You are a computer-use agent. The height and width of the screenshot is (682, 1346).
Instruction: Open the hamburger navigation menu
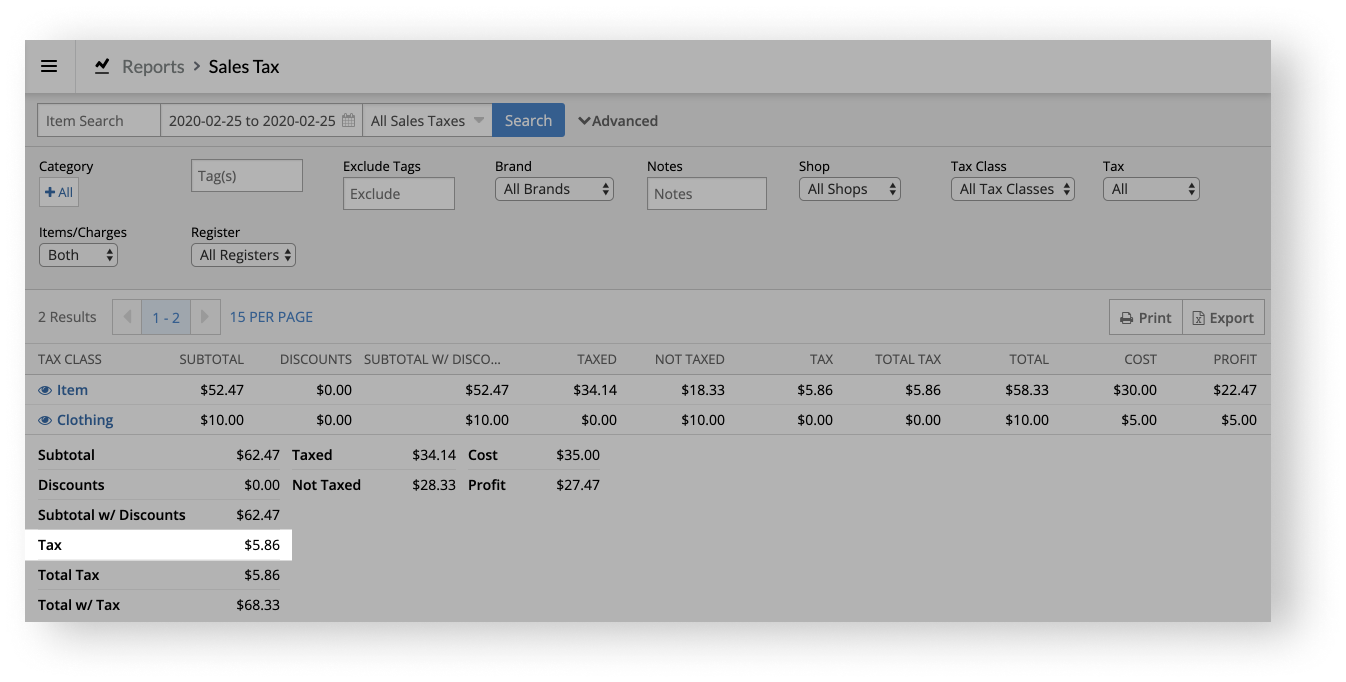click(49, 67)
